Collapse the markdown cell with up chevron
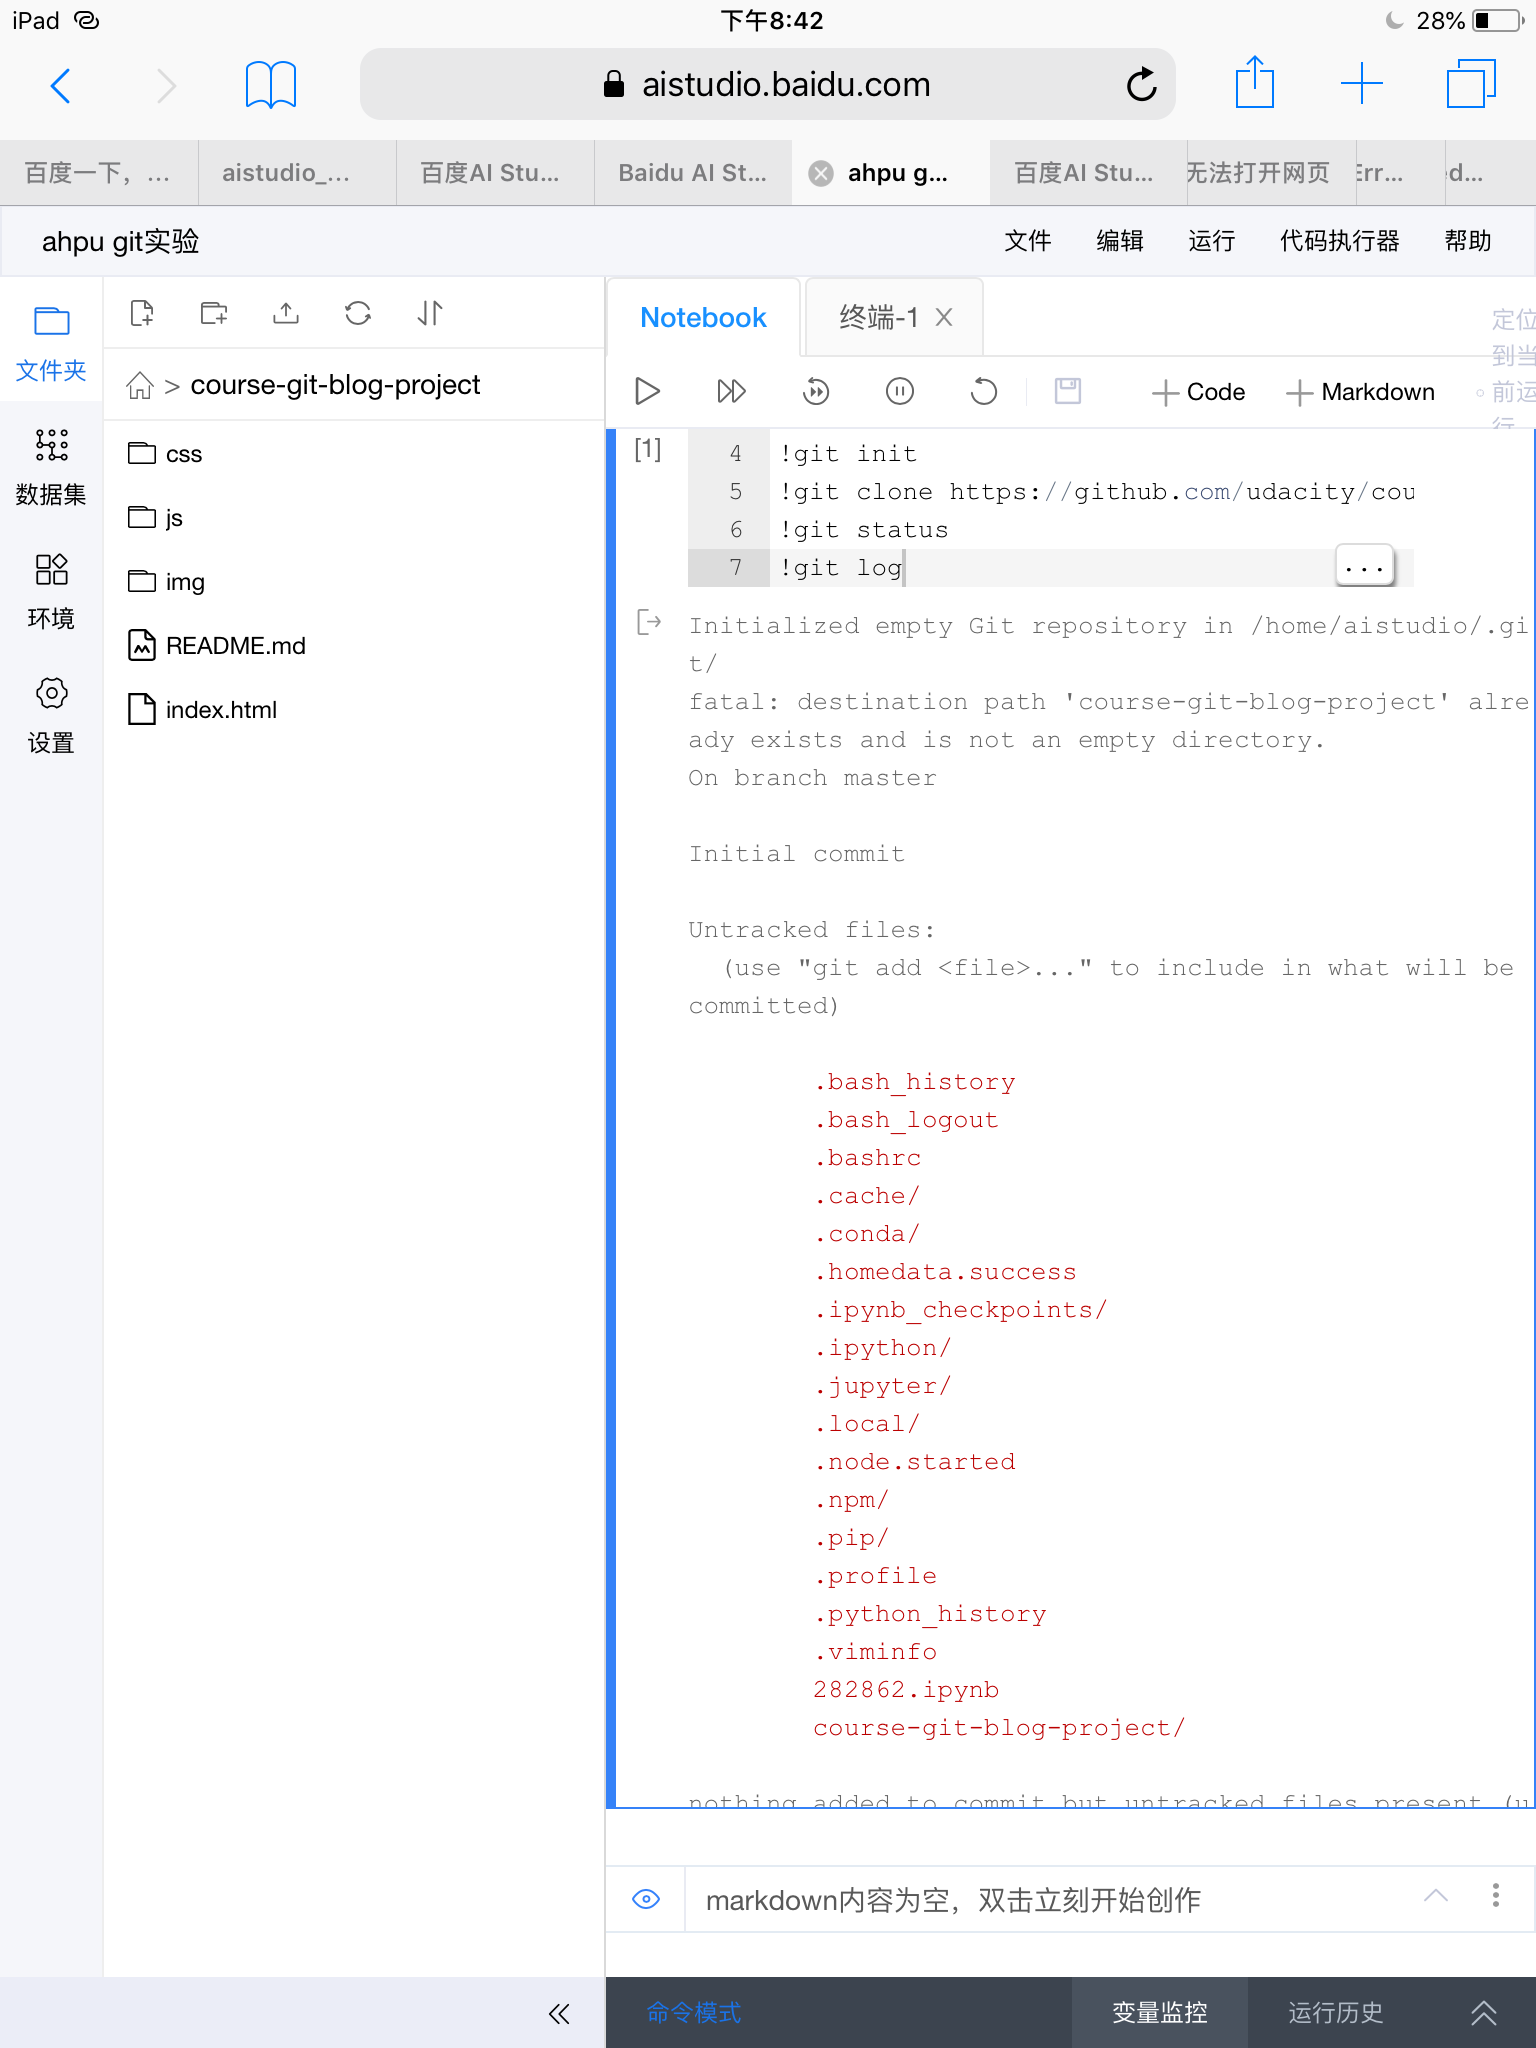This screenshot has height=2048, width=1536. click(x=1436, y=1895)
